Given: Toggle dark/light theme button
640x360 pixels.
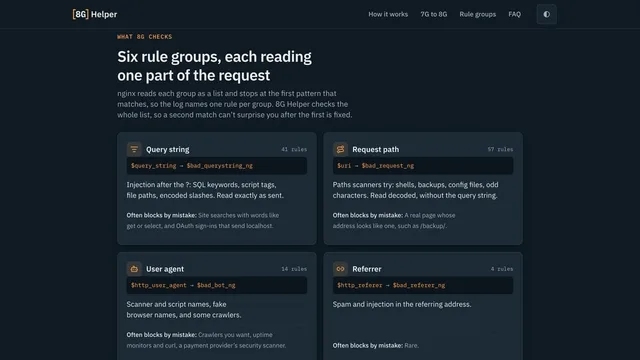Looking at the screenshot, I should pos(547,14).
